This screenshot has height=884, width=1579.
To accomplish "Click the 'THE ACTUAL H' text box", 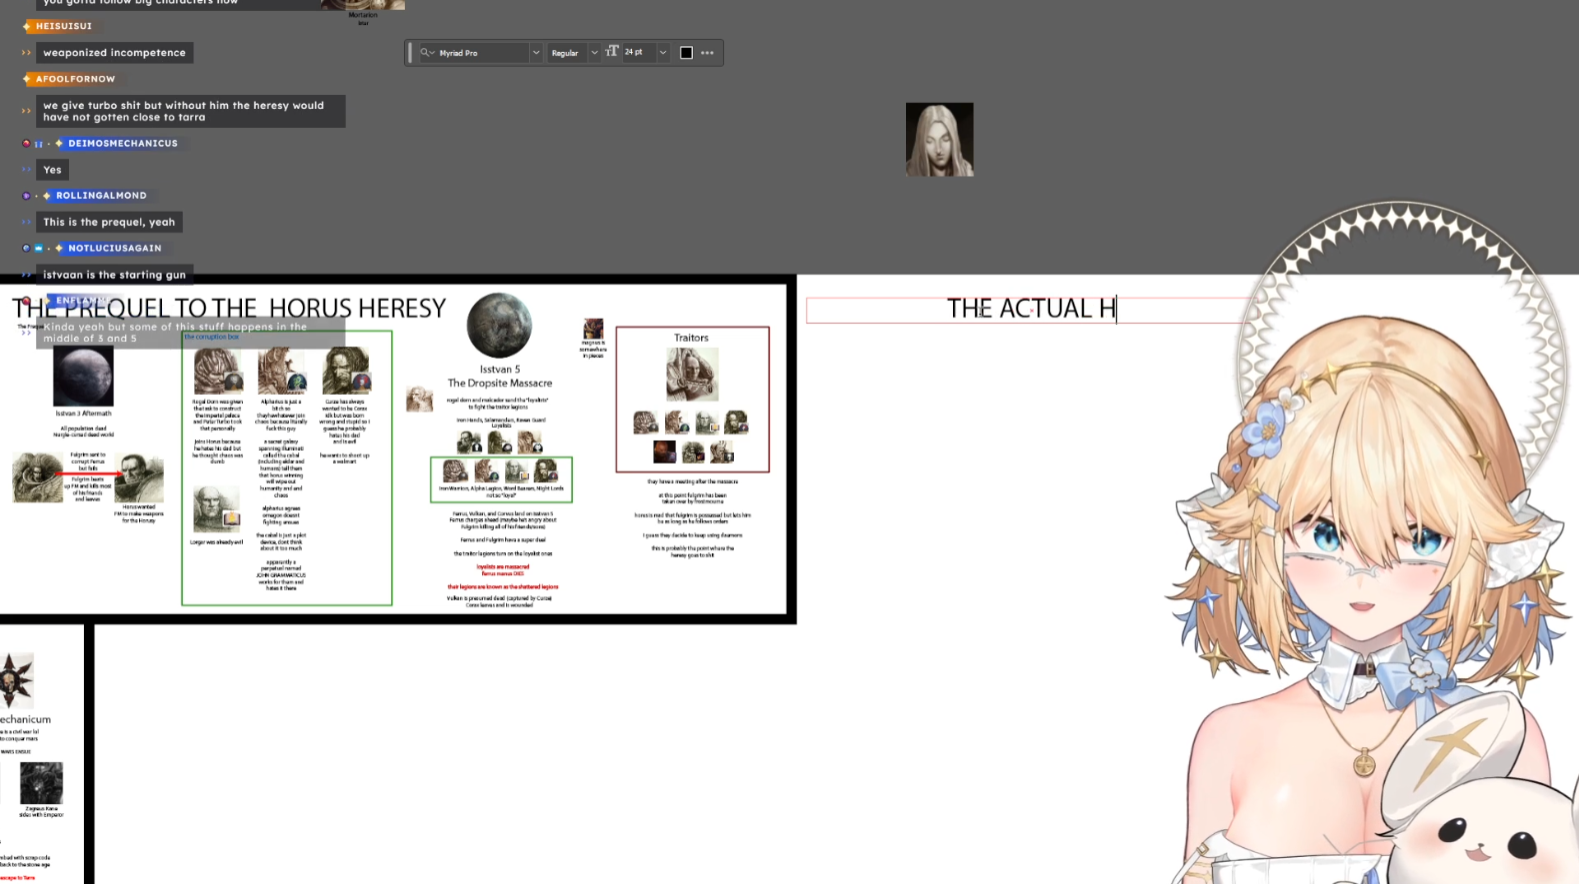I will point(1030,309).
